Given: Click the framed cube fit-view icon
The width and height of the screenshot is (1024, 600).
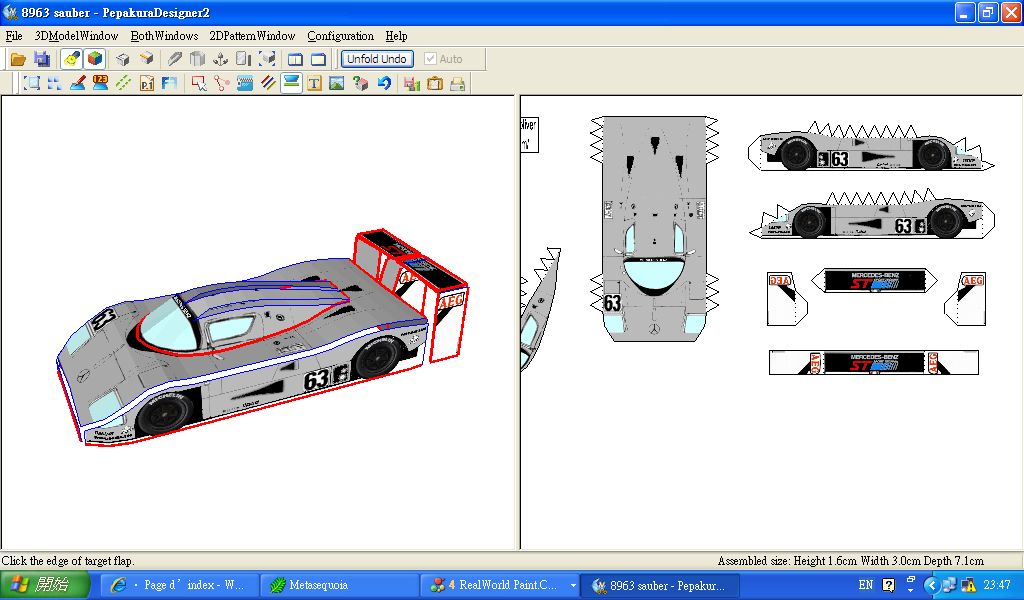Looking at the screenshot, I should (x=266, y=59).
